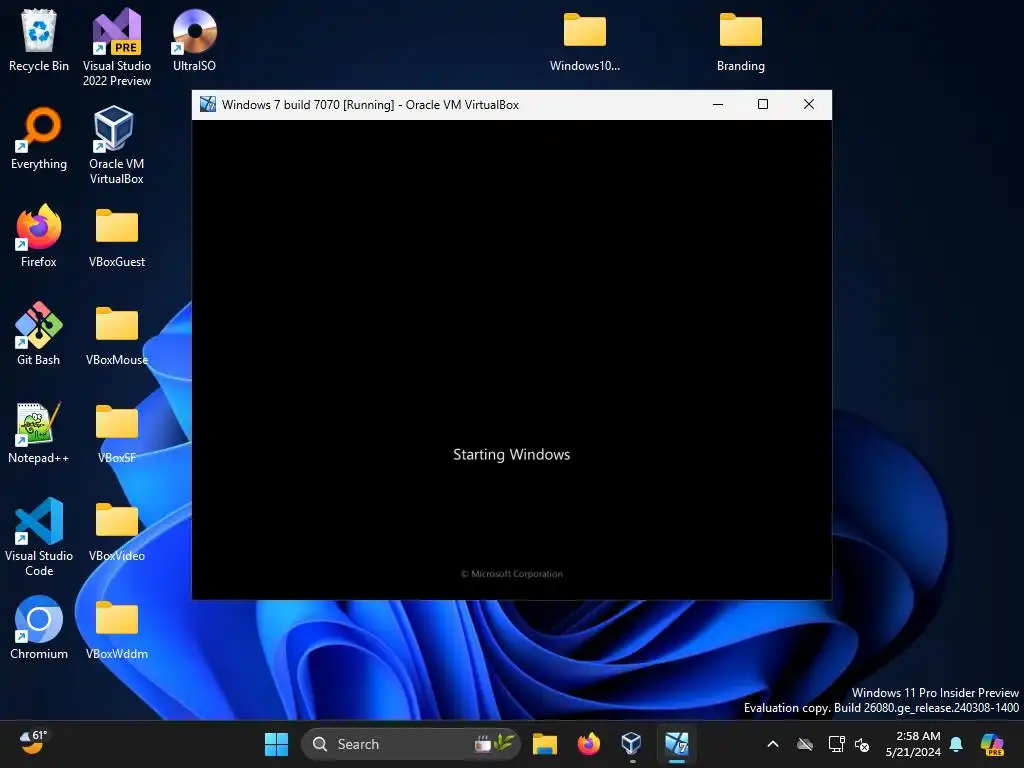The width and height of the screenshot is (1024, 768).
Task: Click the muted volume tray icon
Action: point(862,744)
